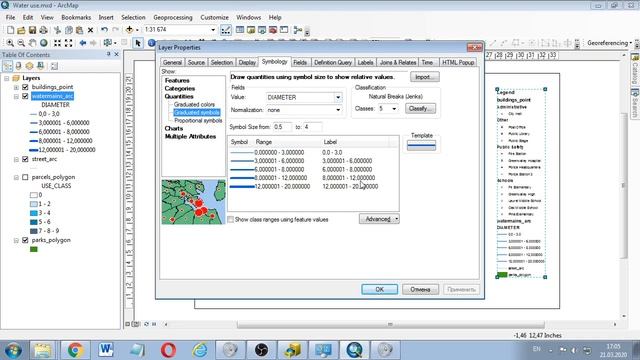
Task: Expand the buildings_point layer tree node
Action: point(16,87)
